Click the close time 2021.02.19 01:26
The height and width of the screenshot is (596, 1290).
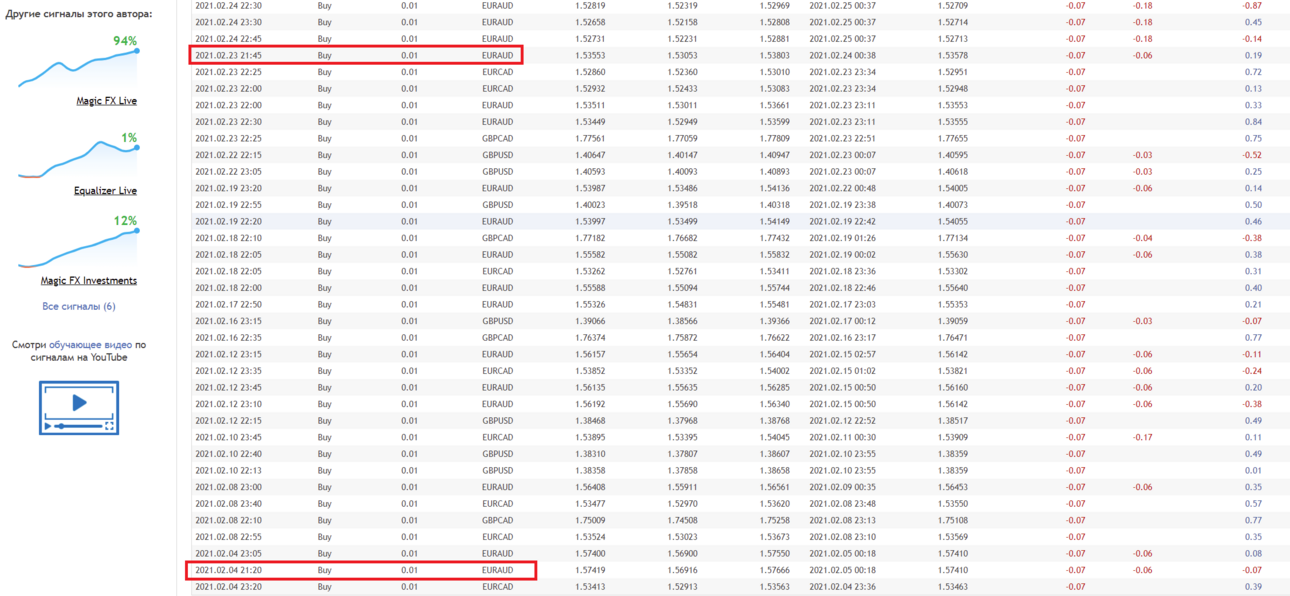tap(842, 238)
